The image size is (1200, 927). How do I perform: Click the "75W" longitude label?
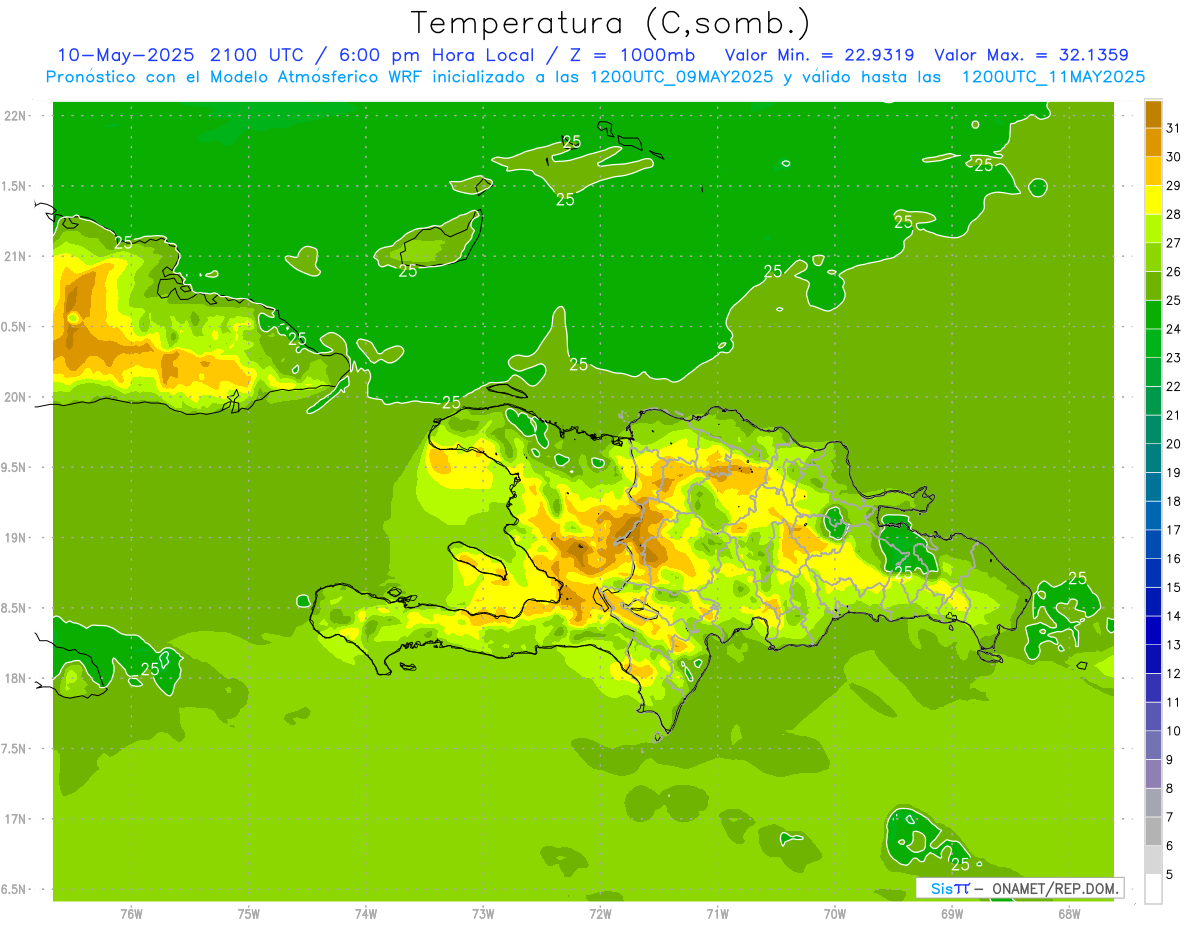pos(249,914)
